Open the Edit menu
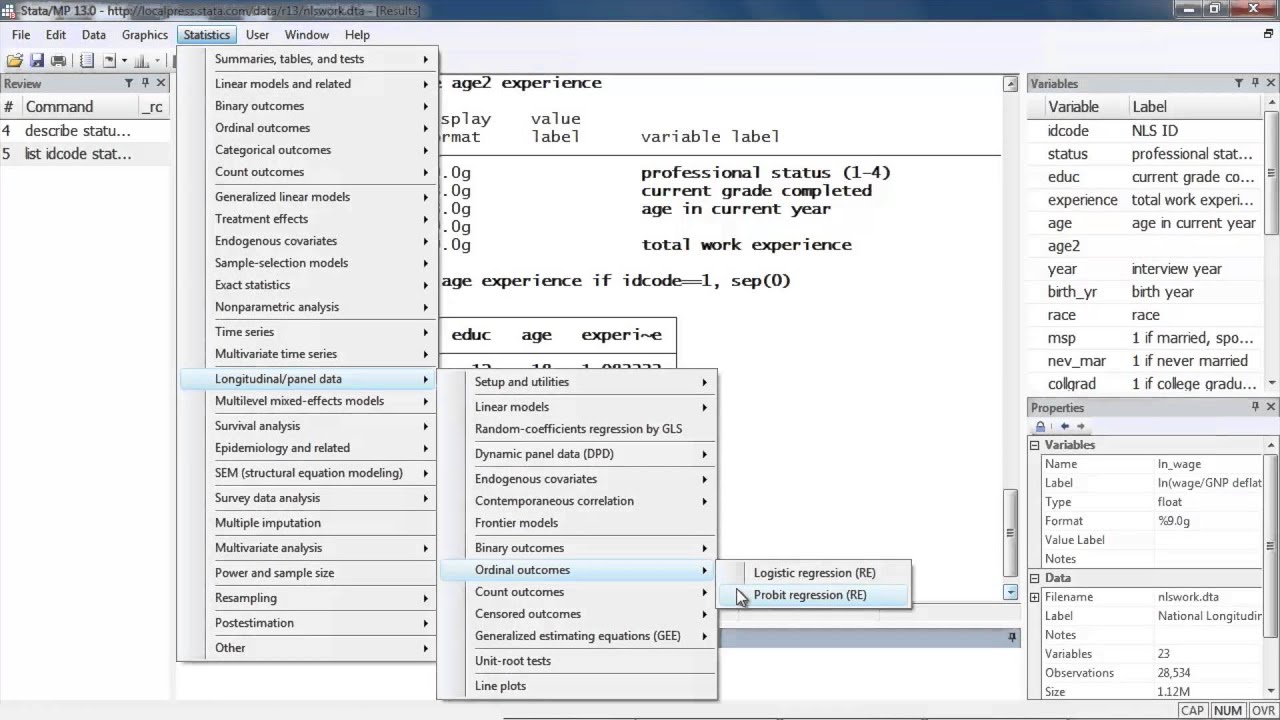This screenshot has height=720, width=1280. point(56,35)
